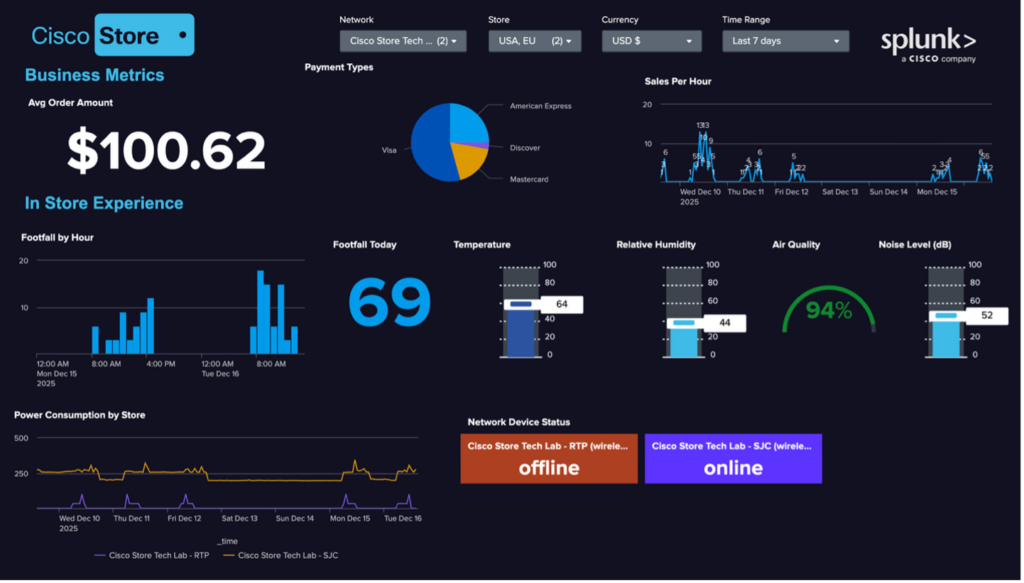Image resolution: width=1024 pixels, height=583 pixels.
Task: Click the offline RTP network device tile
Action: coord(549,459)
